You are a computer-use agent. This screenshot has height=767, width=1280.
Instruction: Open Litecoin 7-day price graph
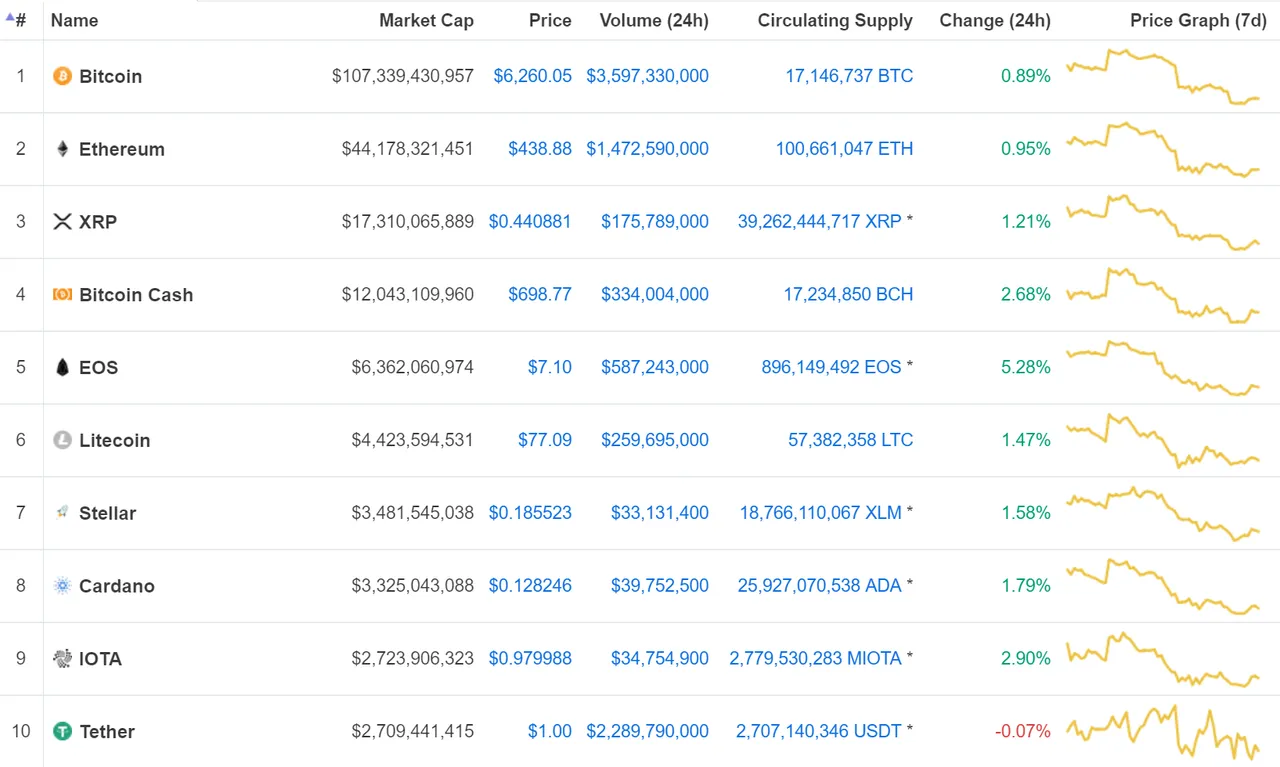pyautogui.click(x=1164, y=440)
